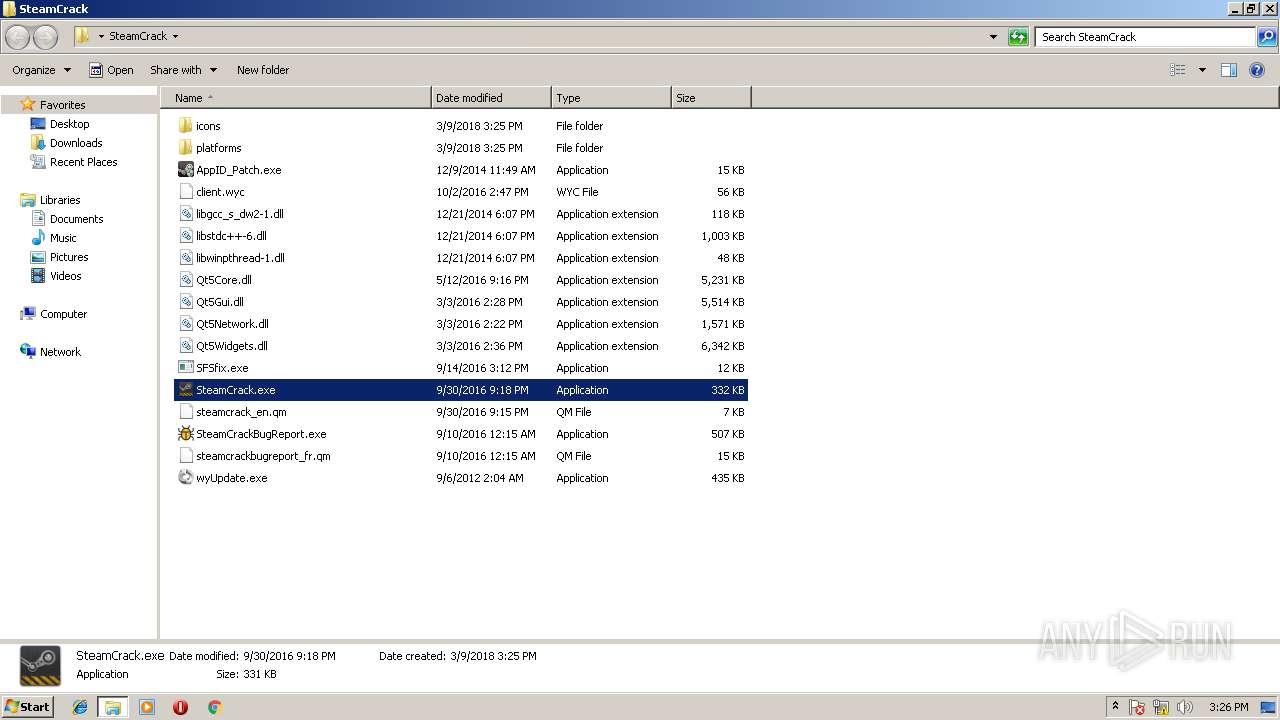The height and width of the screenshot is (720, 1280).
Task: Select the steamcrack_en.qm file icon
Action: (x=185, y=412)
